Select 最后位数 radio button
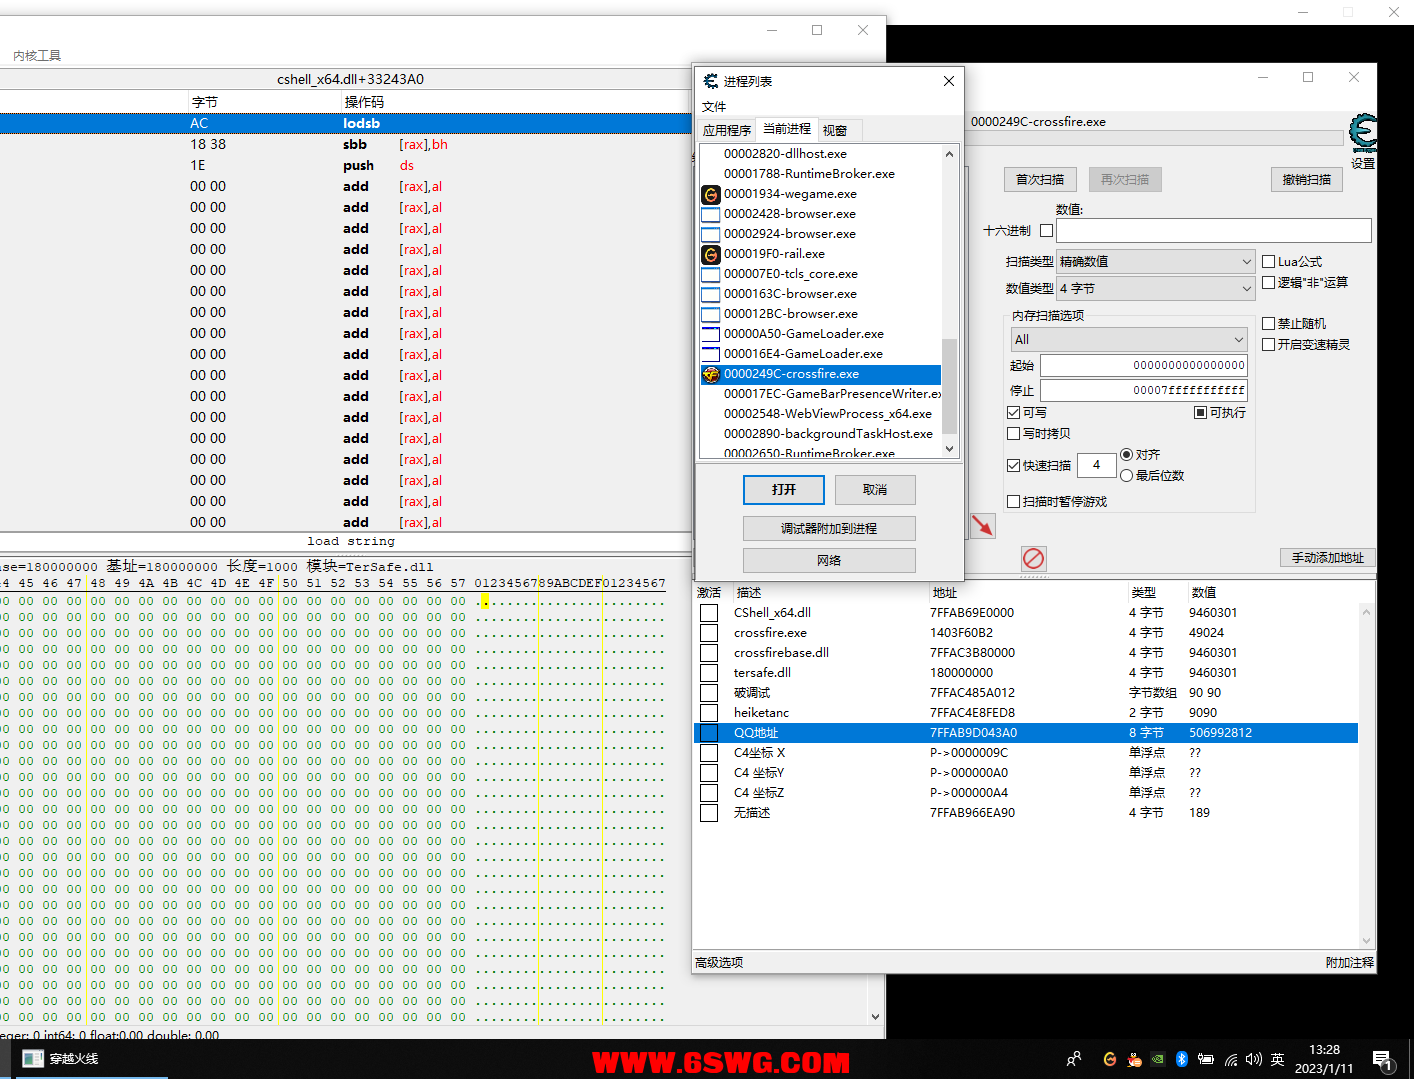Image resolution: width=1414 pixels, height=1079 pixels. pos(1126,476)
